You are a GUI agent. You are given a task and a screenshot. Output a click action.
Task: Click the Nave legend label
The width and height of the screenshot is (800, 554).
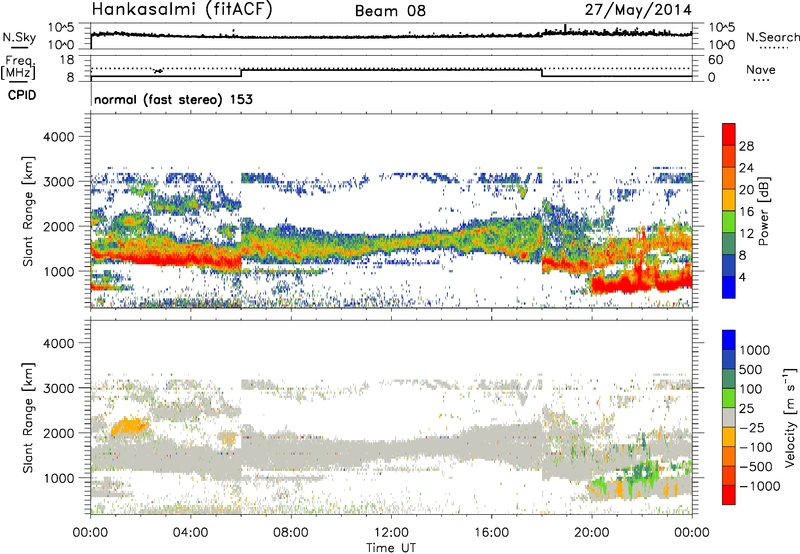tap(761, 70)
